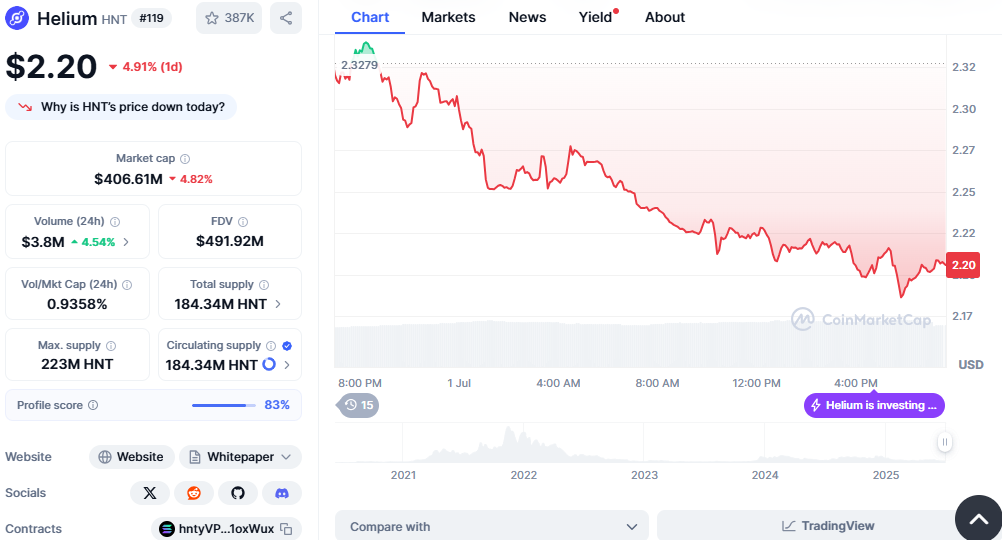Open Helium's X social profile
This screenshot has width=1002, height=540.
tap(150, 493)
